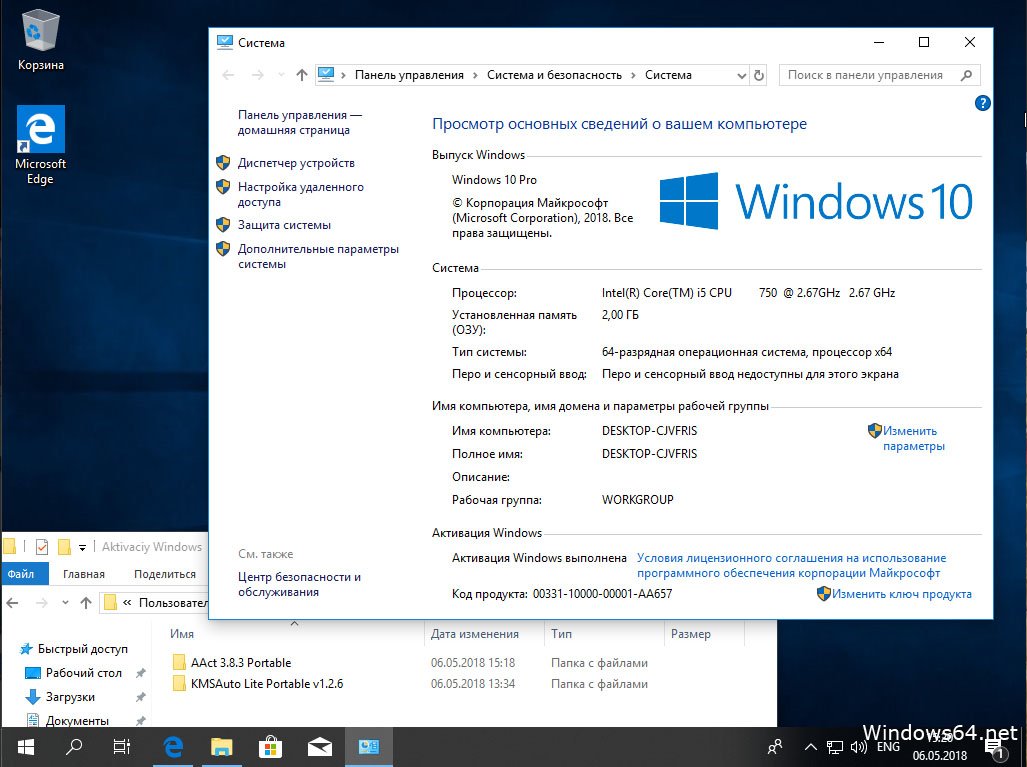Open Task View from the taskbar
The image size is (1027, 767).
coord(122,747)
